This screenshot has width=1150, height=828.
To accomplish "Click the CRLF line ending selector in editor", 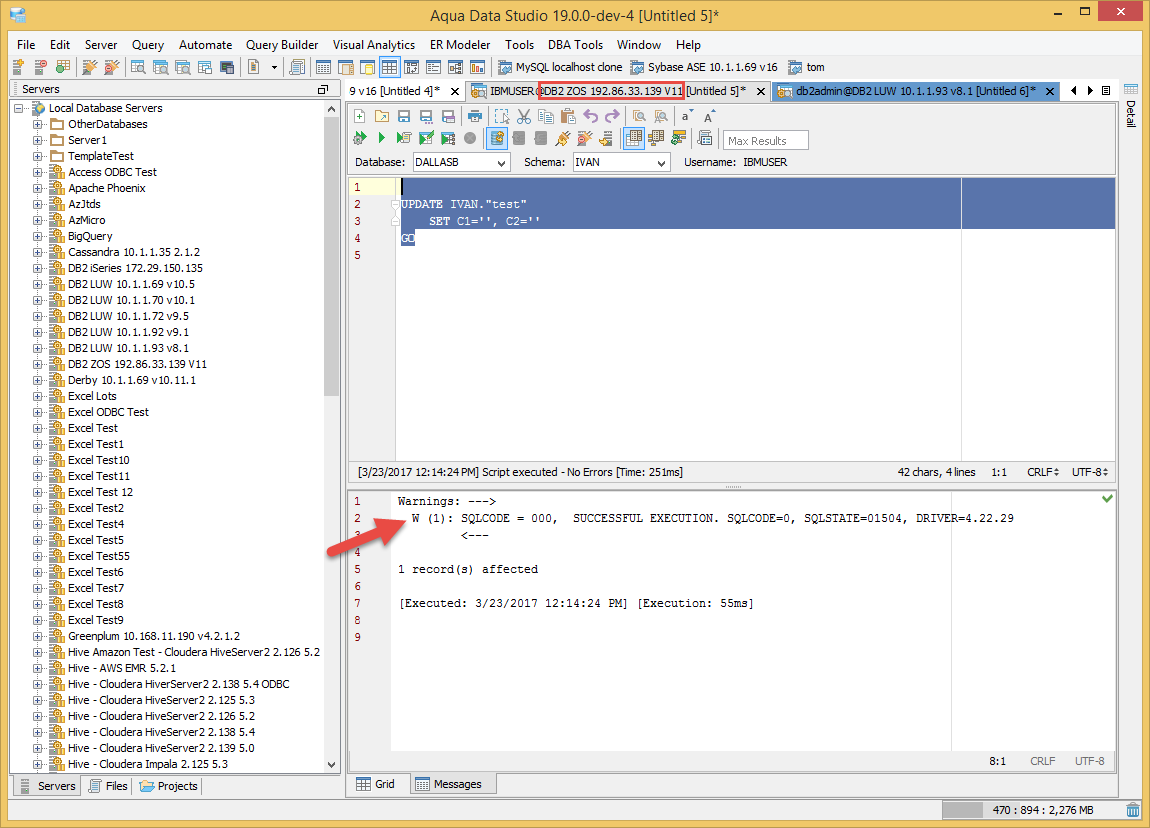I will [1043, 472].
